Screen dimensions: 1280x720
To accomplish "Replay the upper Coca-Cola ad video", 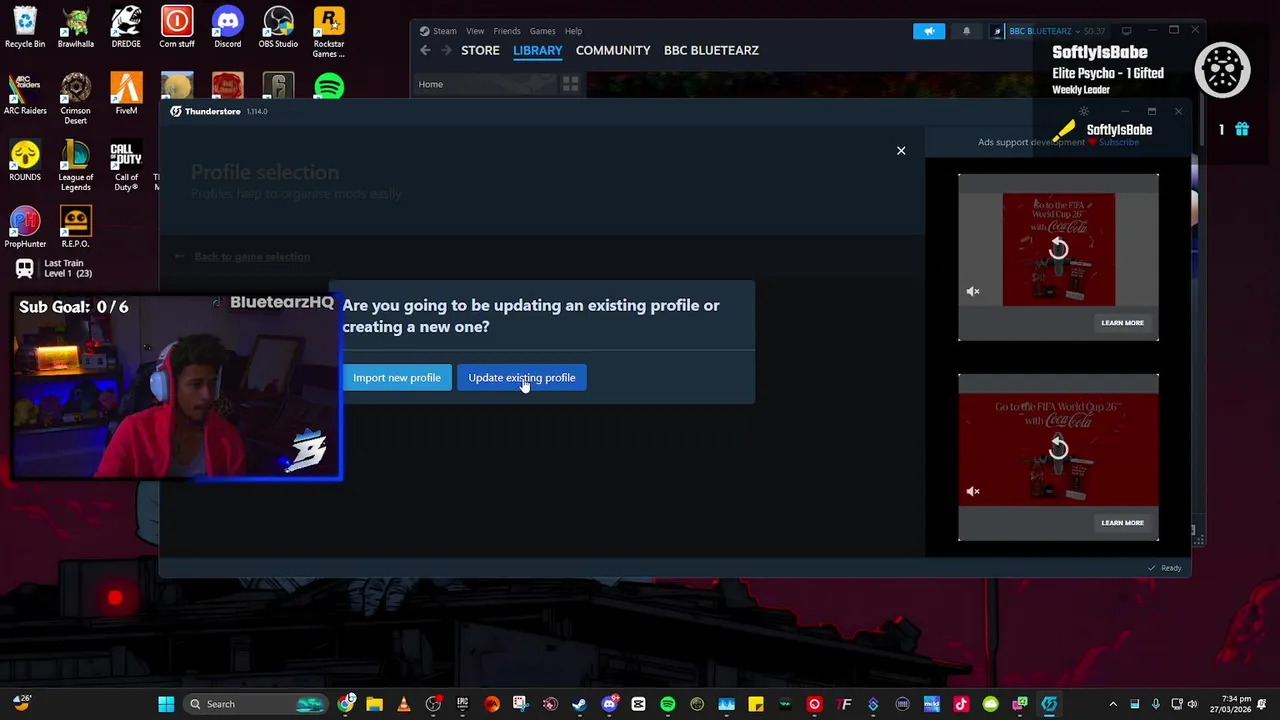I will point(1059,249).
